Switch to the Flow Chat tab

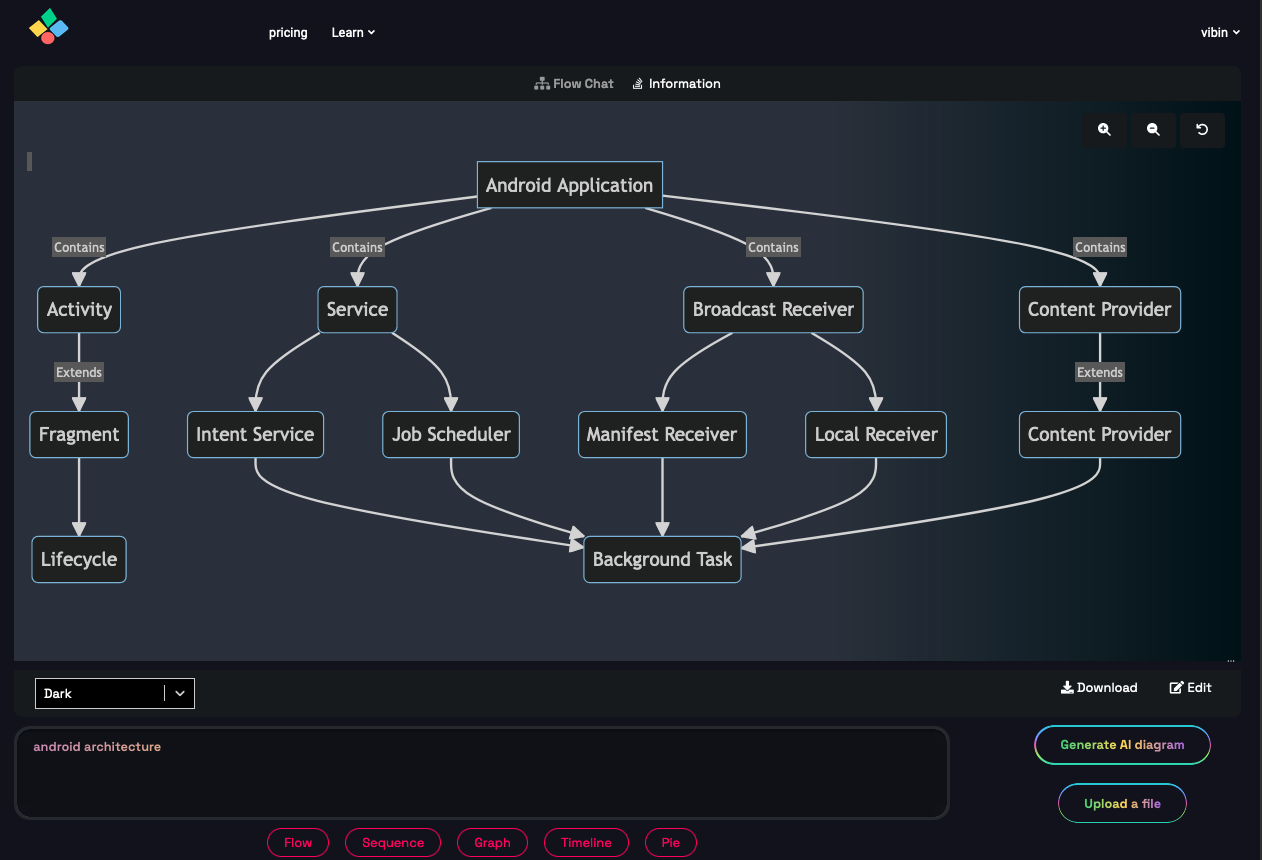574,83
